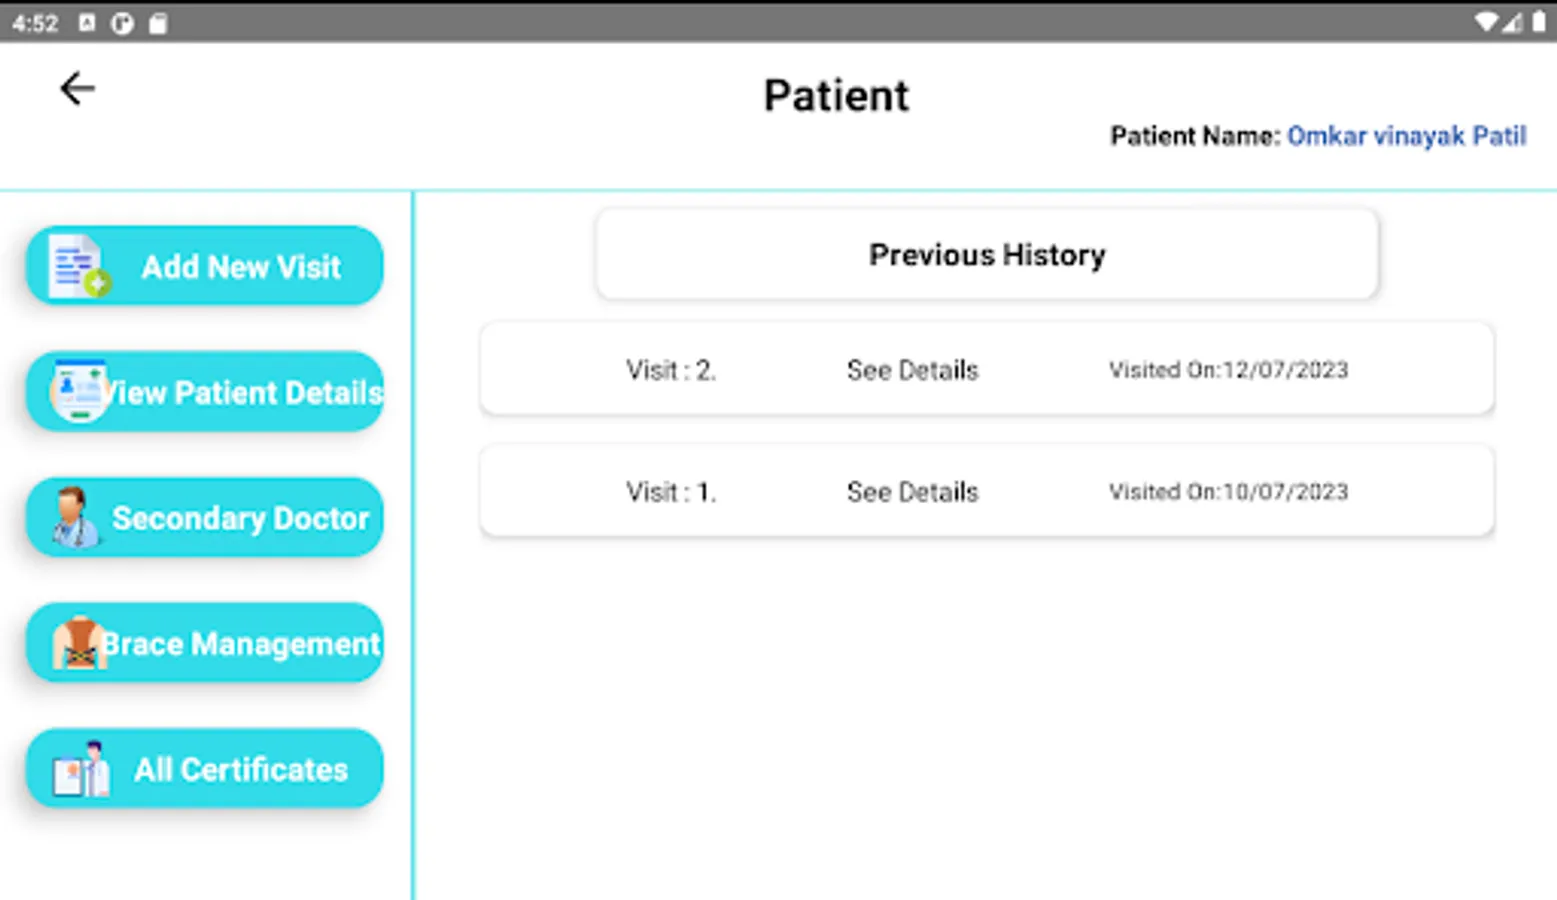Image resolution: width=1557 pixels, height=900 pixels.
Task: Open View Patient Details
Action: click(242, 392)
